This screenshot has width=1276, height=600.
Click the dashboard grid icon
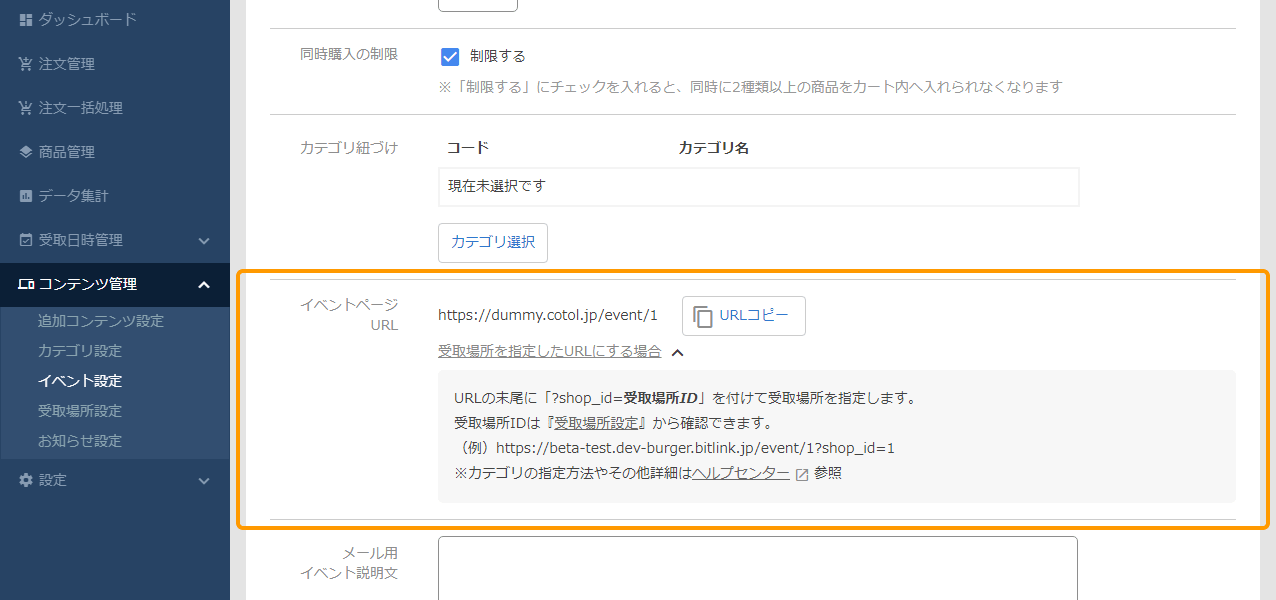pyautogui.click(x=26, y=20)
